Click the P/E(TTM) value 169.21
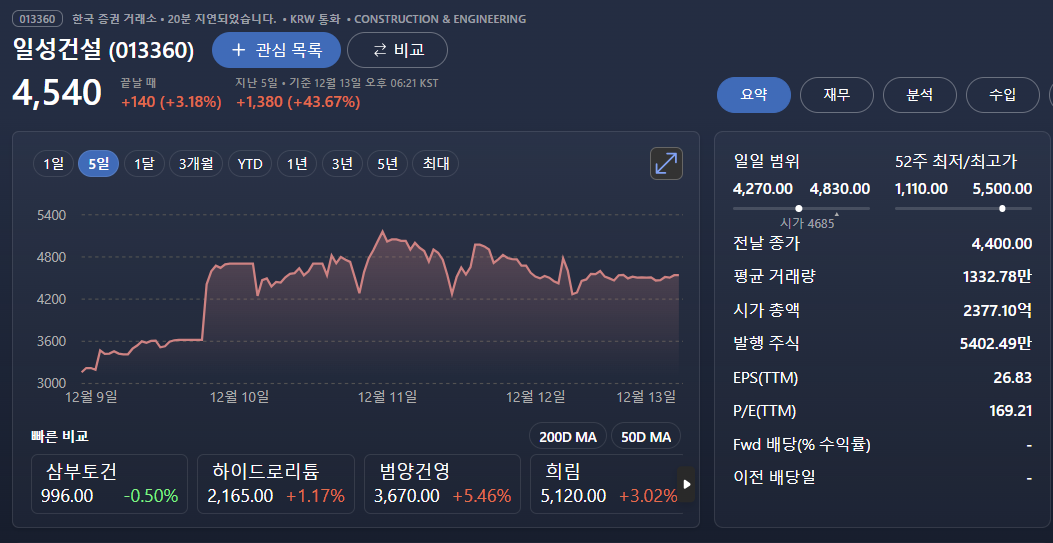This screenshot has height=543, width=1053. coord(1011,411)
